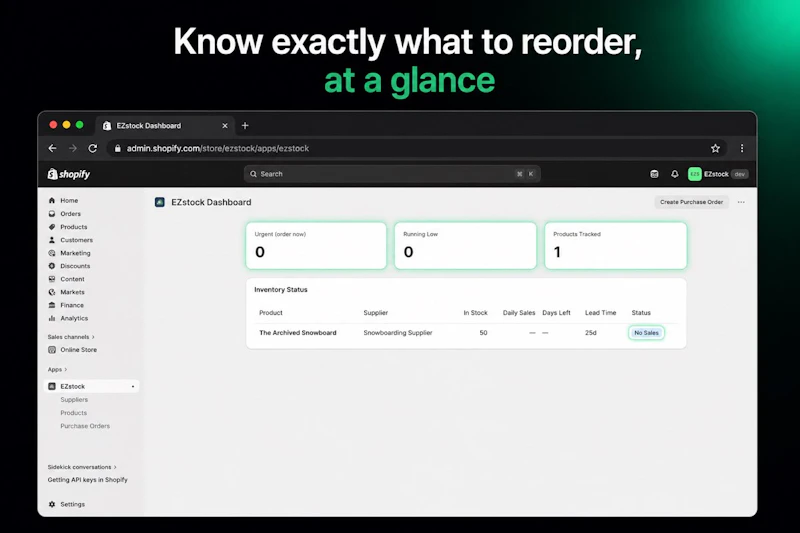Viewport: 800px width, 533px height.
Task: Click the Daily Sales column header
Action: (x=519, y=313)
